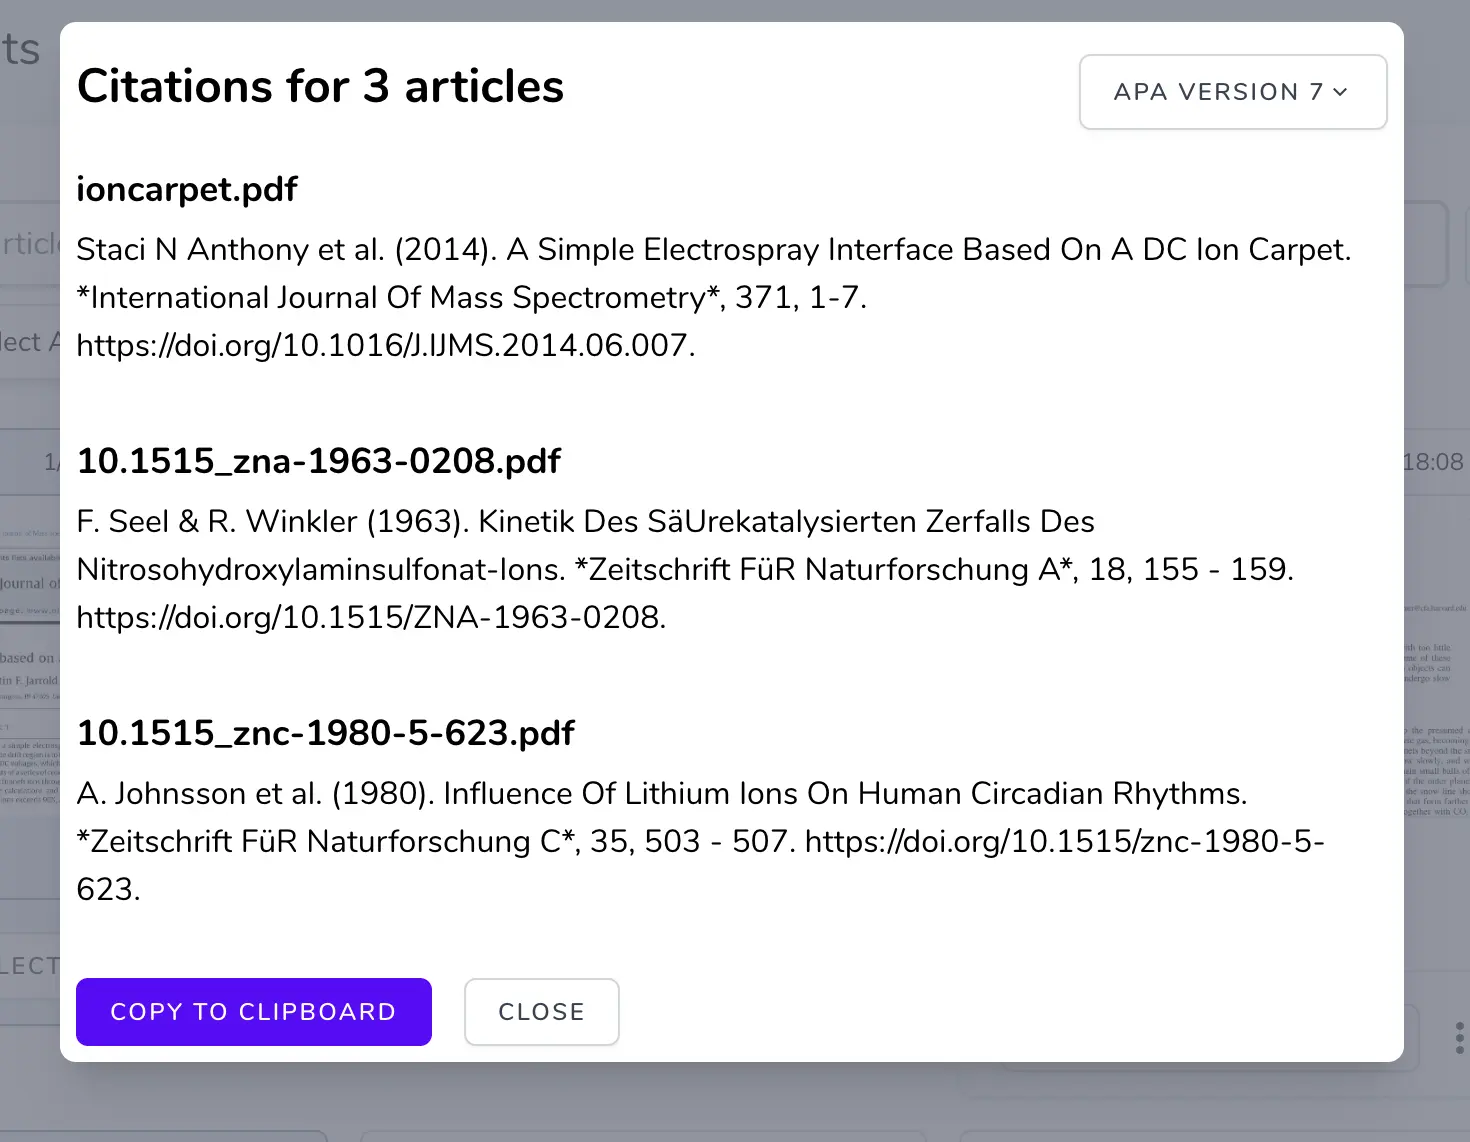Click the Staci N Anthony et al. citation line
The height and width of the screenshot is (1142, 1470).
click(x=714, y=249)
